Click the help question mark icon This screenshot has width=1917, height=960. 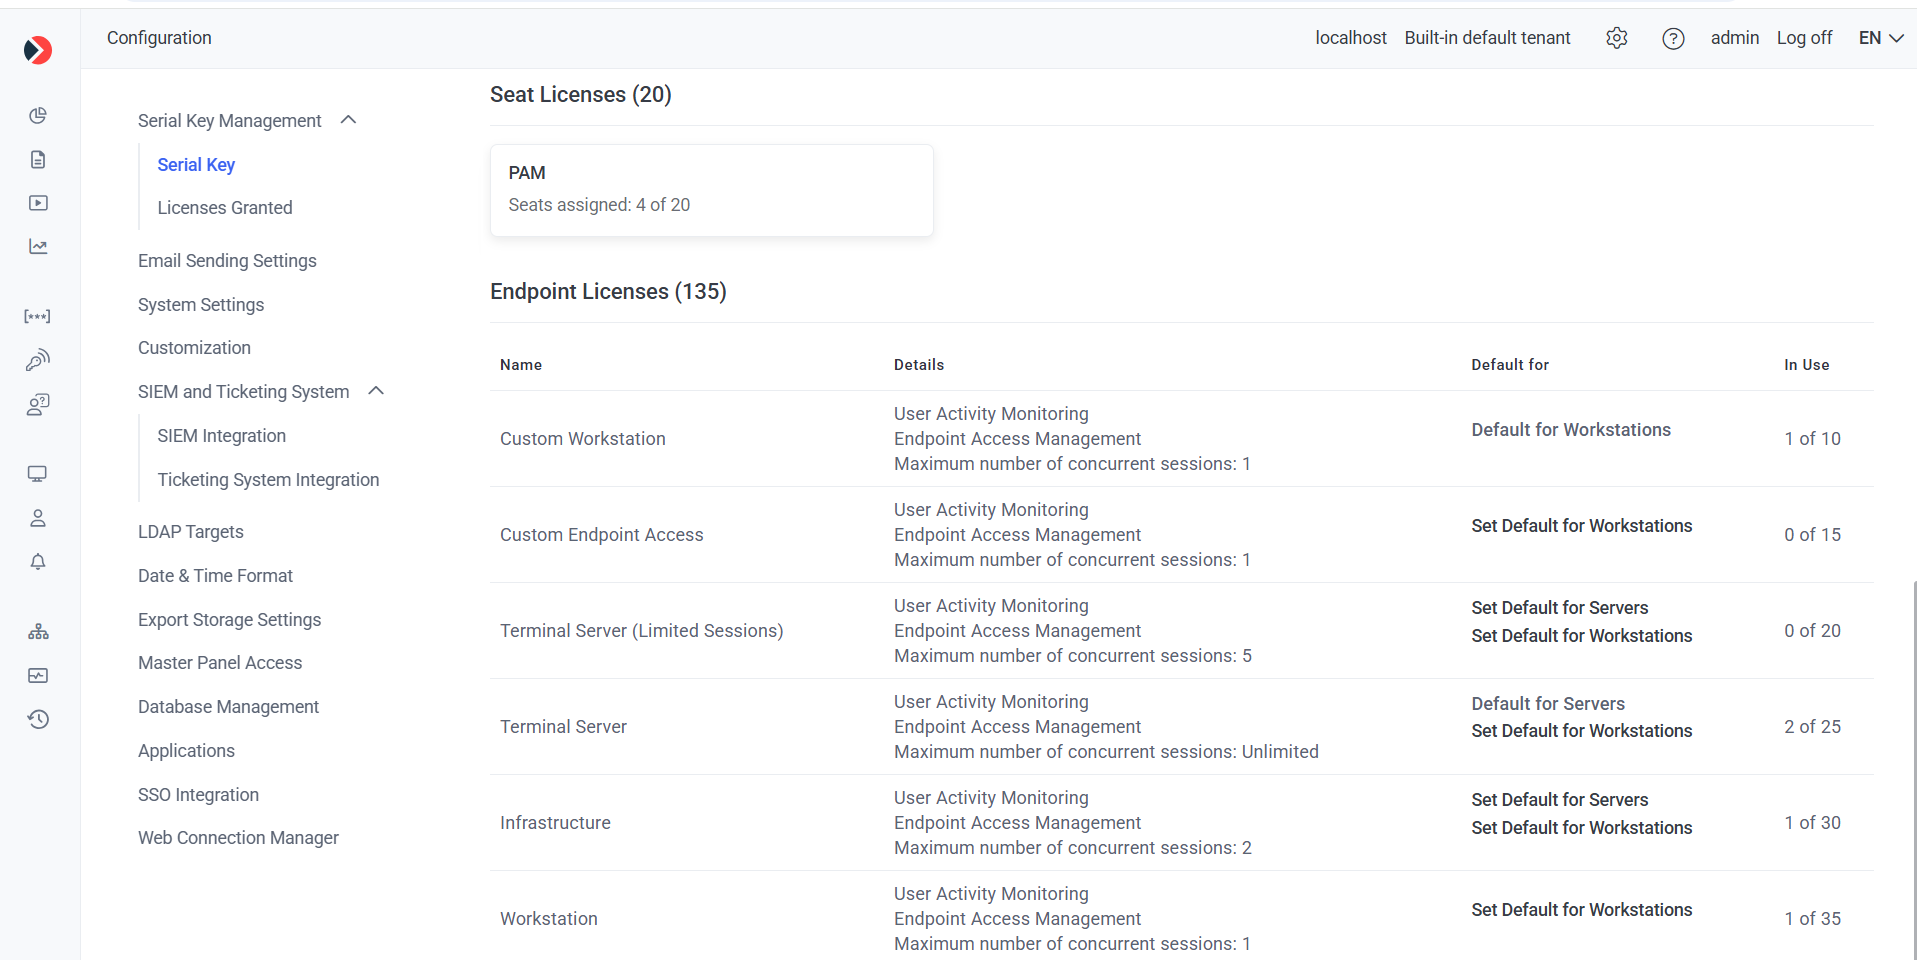pos(1673,38)
